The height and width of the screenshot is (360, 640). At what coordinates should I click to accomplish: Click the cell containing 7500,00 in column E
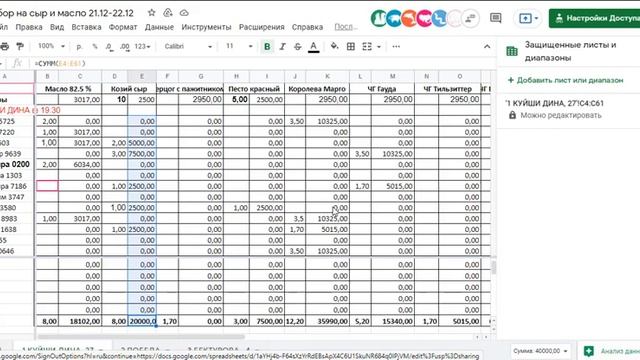click(142, 154)
